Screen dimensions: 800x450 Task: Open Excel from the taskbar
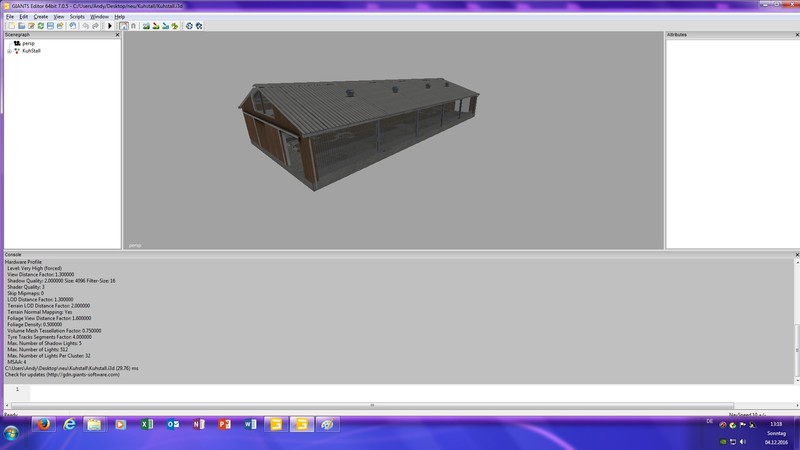coord(147,424)
